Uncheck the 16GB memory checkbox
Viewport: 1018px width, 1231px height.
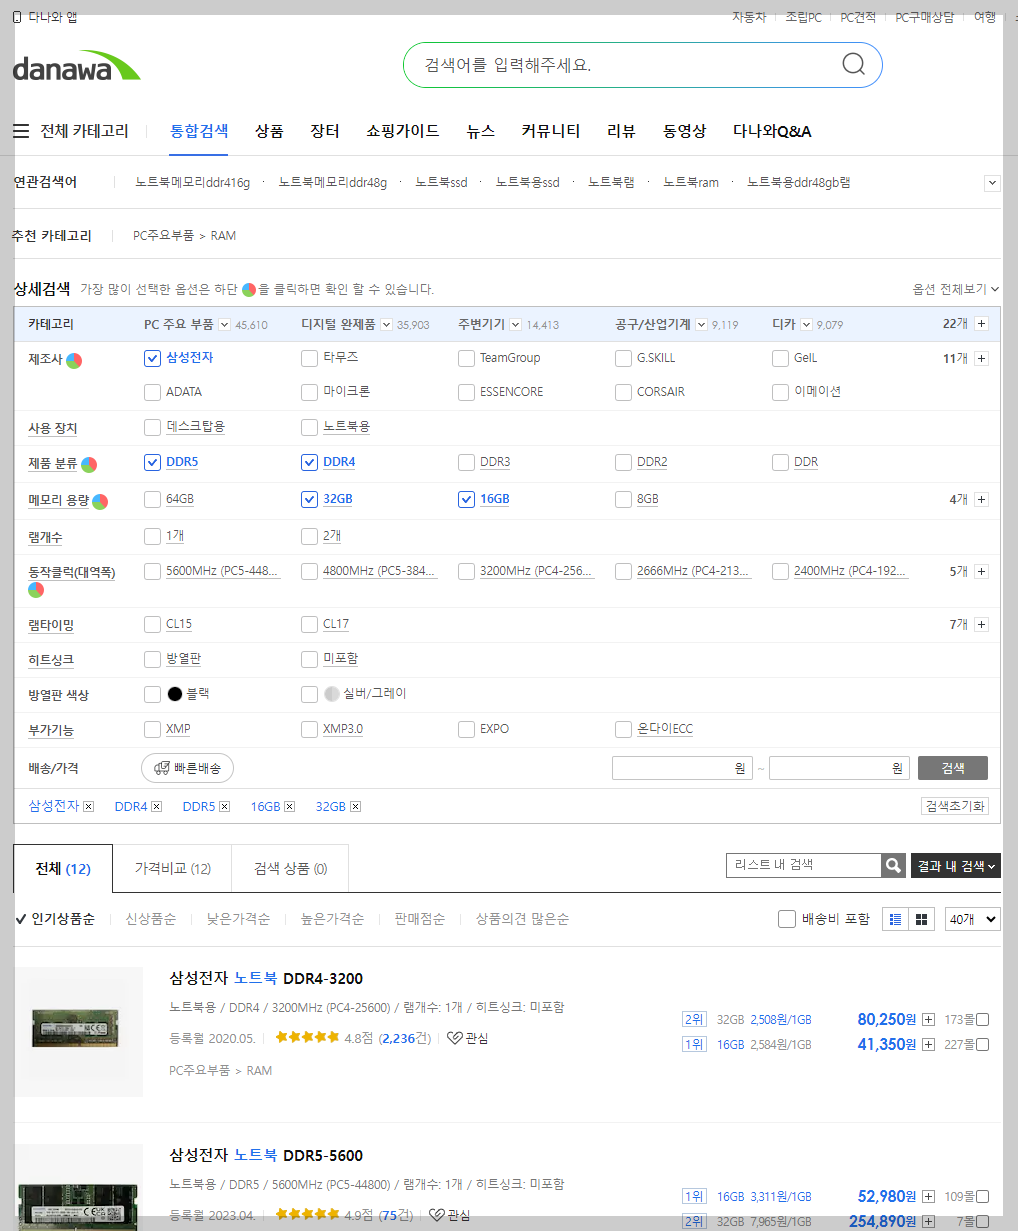tap(466, 499)
